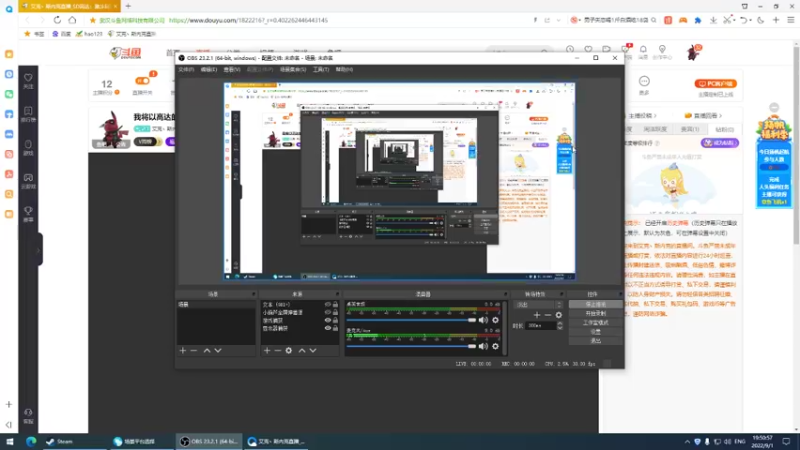Viewport: 800px width, 450px height.
Task: Open source properties gear in sources panel
Action: click(289, 351)
